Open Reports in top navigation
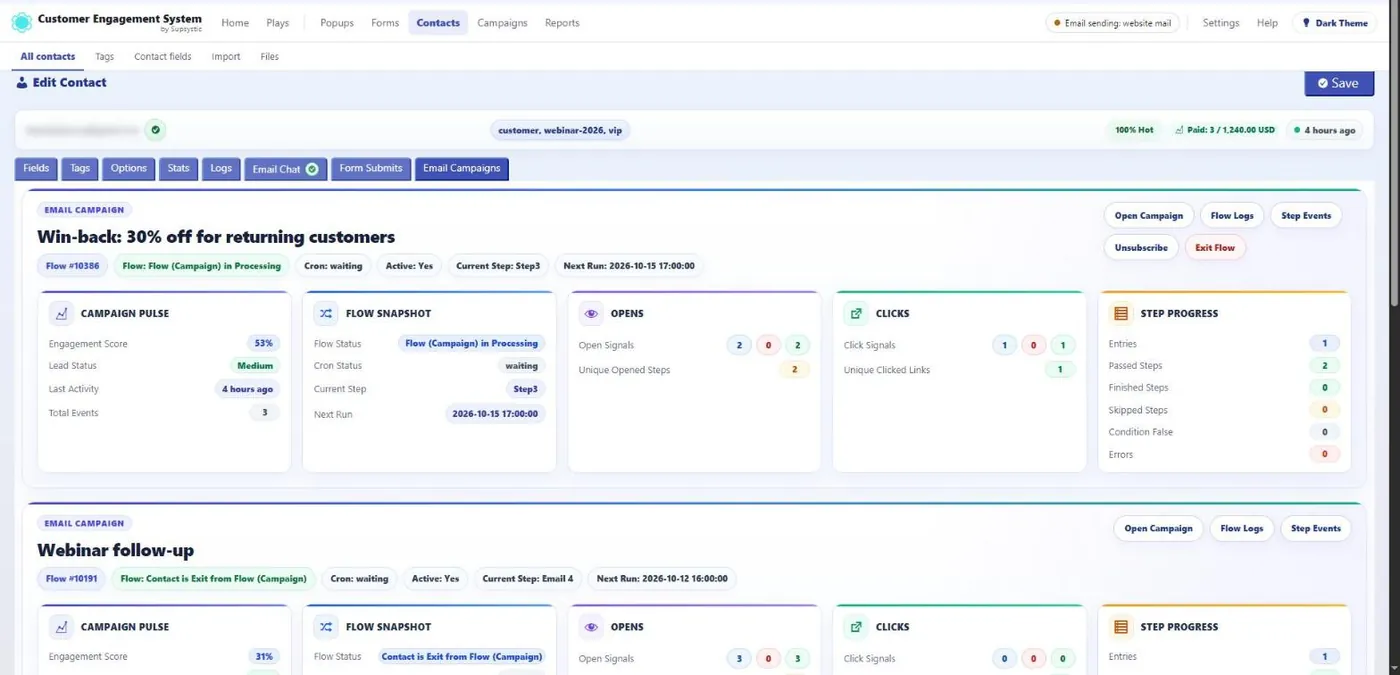The height and width of the screenshot is (675, 1400). click(562, 23)
